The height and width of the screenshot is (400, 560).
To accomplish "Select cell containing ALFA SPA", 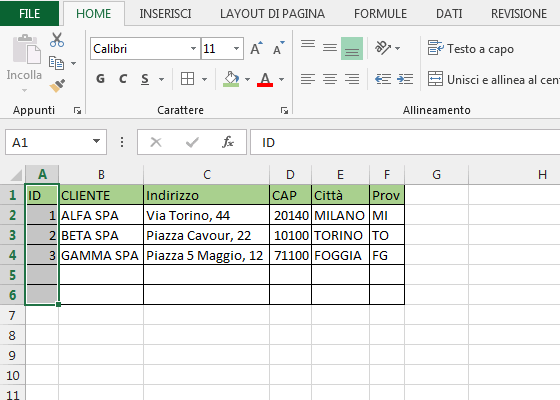I will click(101, 215).
